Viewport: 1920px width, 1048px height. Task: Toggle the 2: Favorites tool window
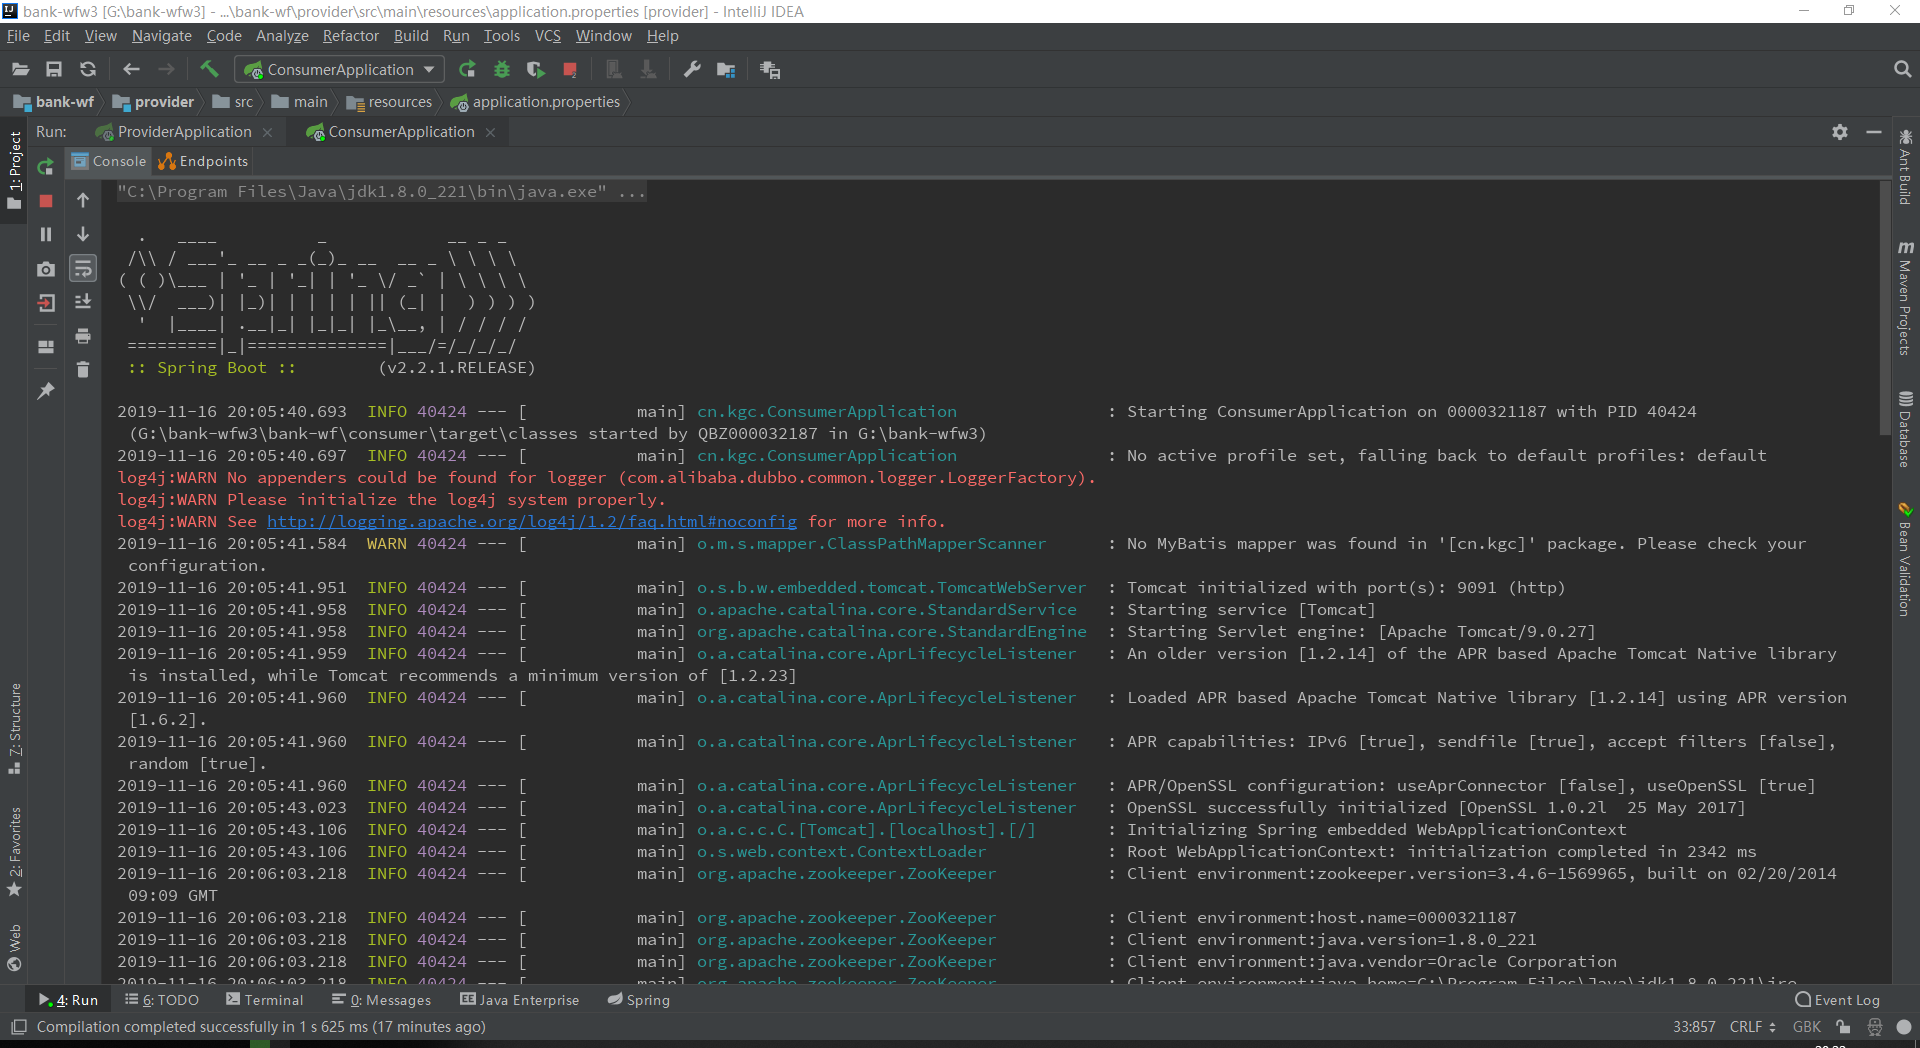pos(14,850)
